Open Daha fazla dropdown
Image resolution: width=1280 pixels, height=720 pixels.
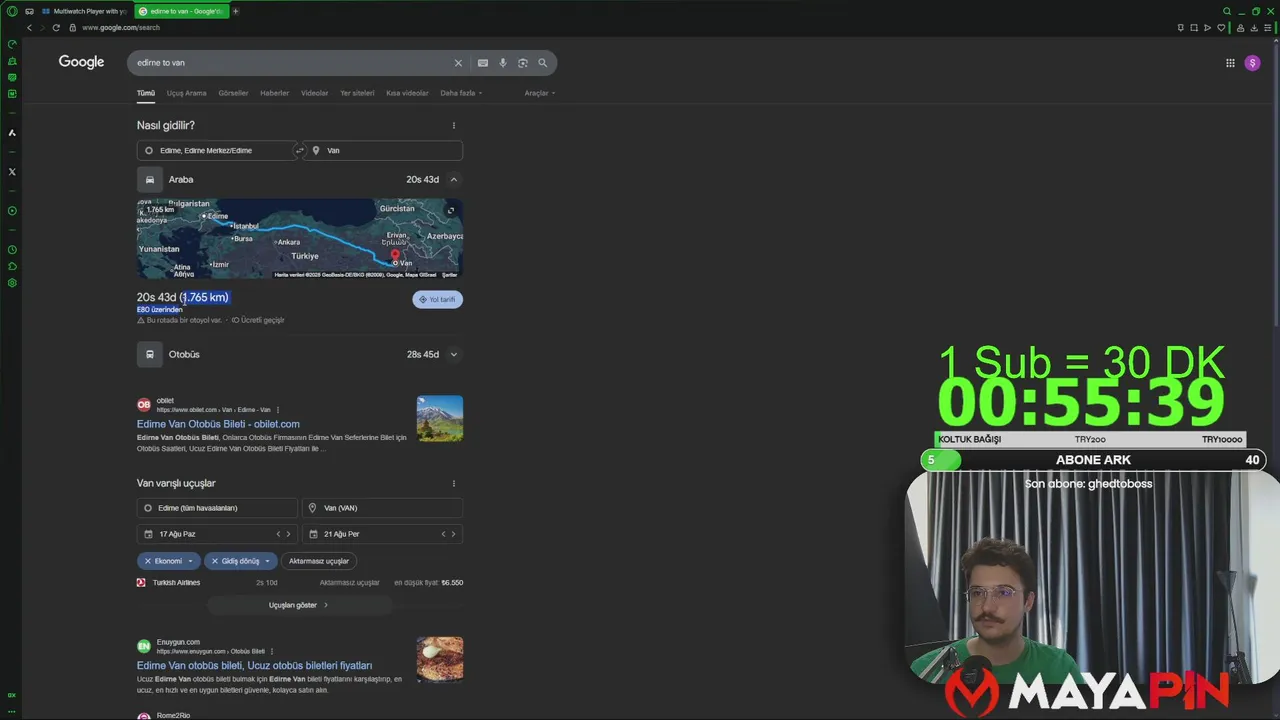pyautogui.click(x=461, y=93)
